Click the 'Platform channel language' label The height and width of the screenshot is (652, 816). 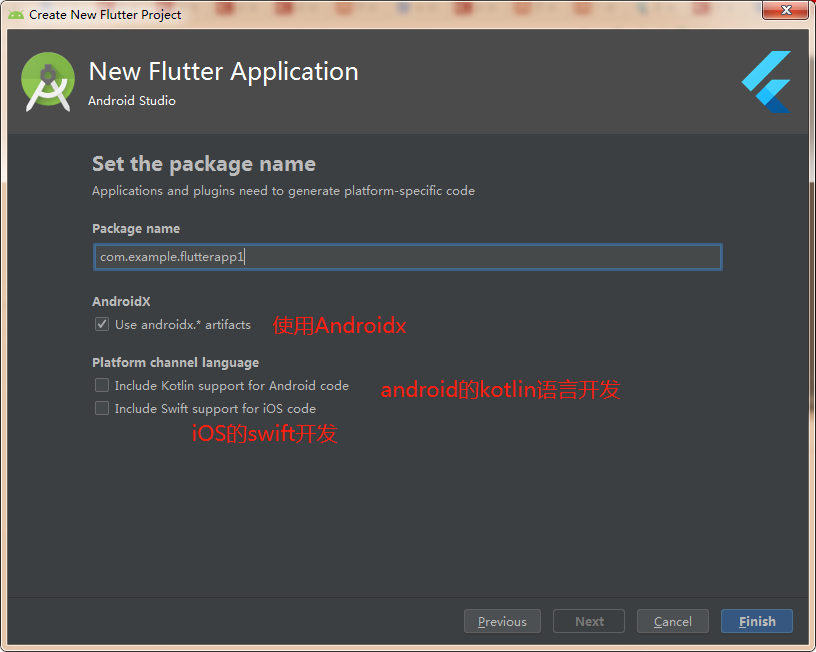coord(175,362)
